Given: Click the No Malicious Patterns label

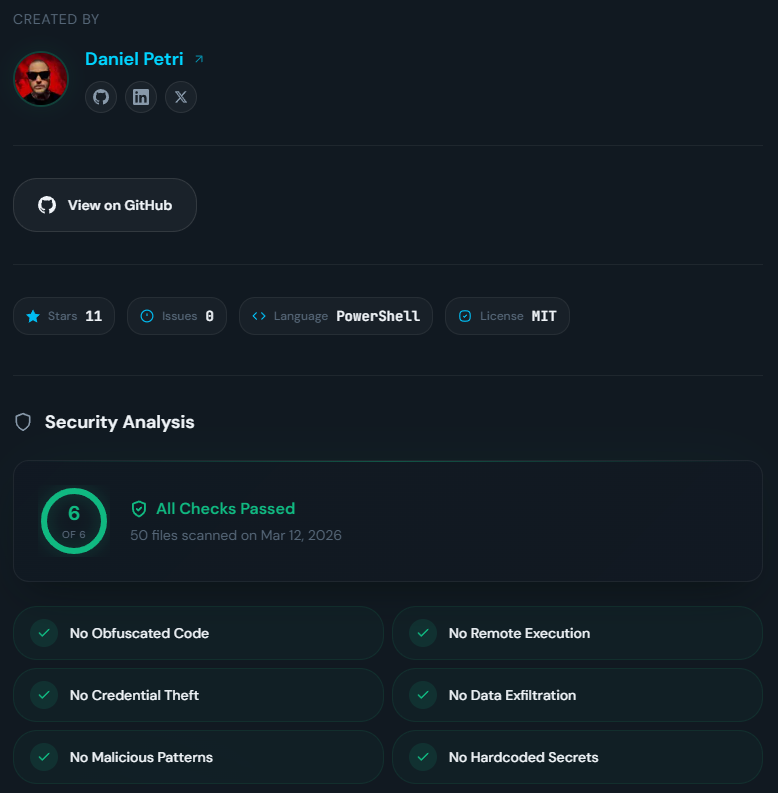Looking at the screenshot, I should point(141,757).
